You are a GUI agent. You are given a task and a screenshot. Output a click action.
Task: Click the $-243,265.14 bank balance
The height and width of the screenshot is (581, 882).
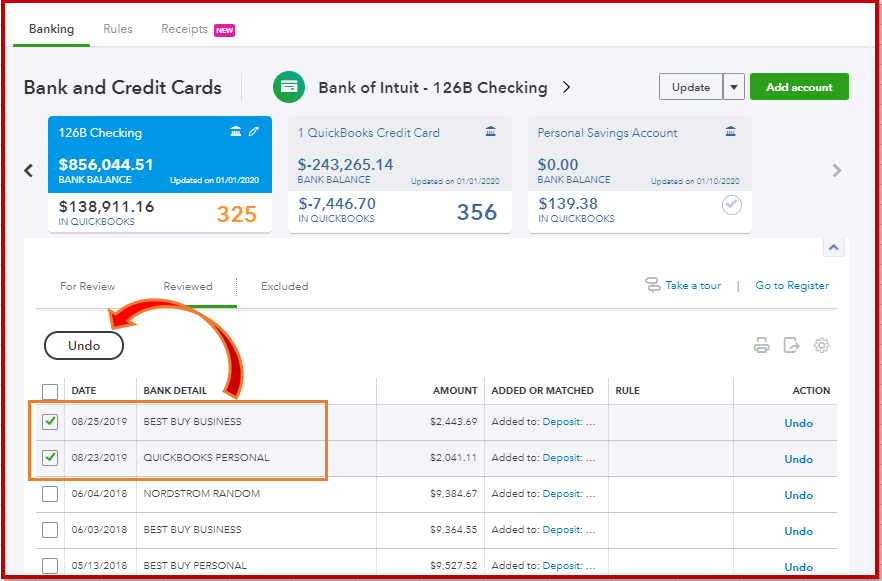[345, 165]
